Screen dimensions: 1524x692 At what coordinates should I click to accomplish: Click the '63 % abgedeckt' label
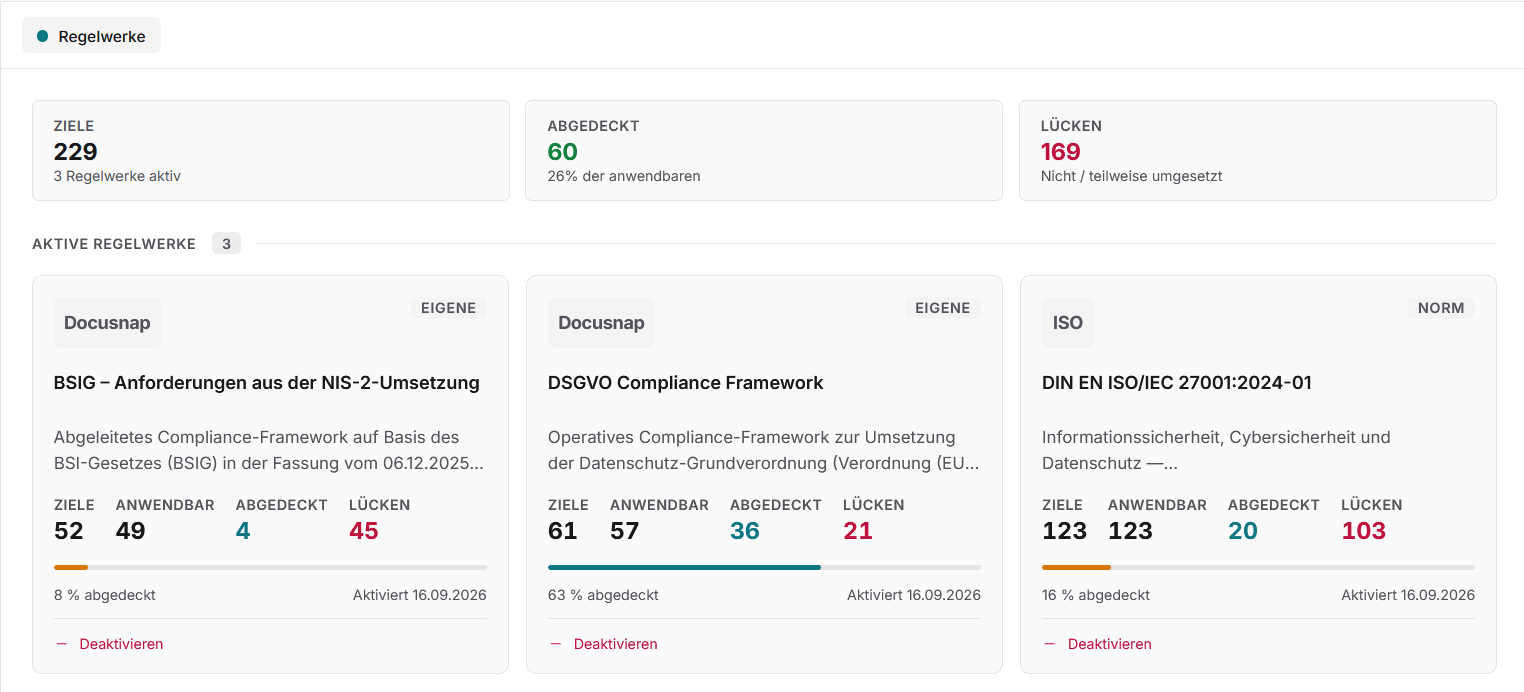coord(603,595)
